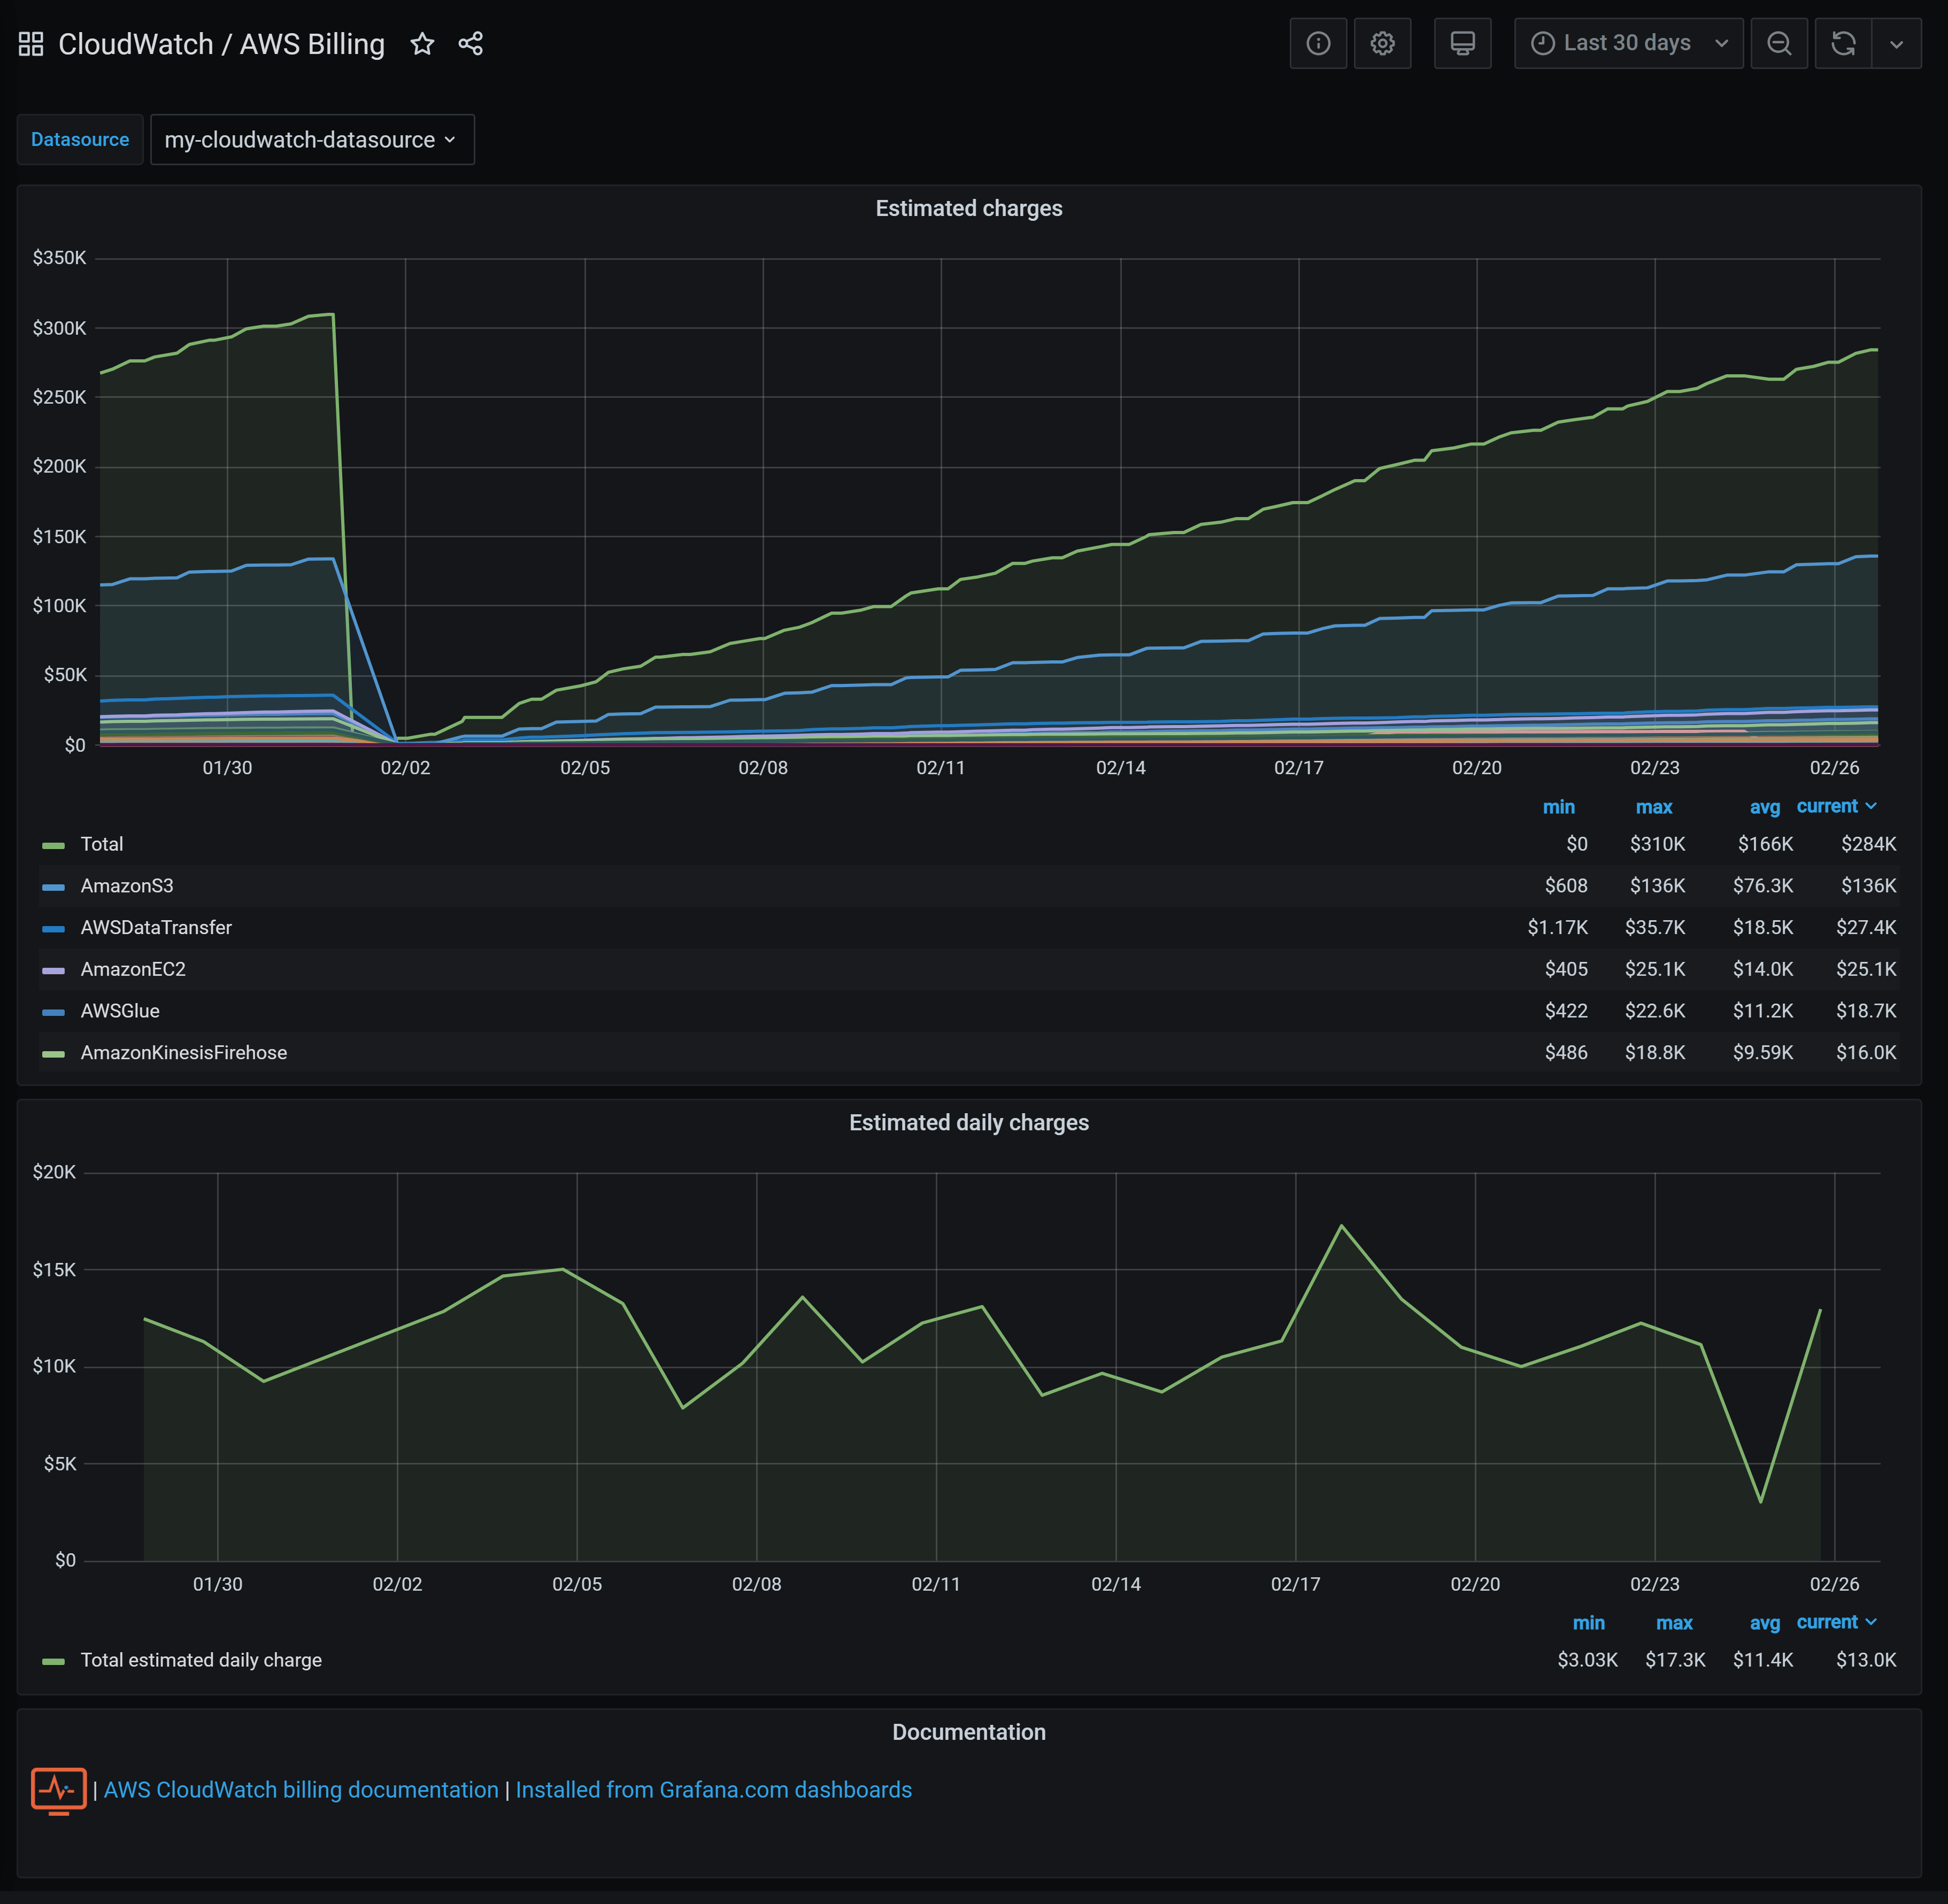This screenshot has width=1948, height=1904.
Task: Sort Estimated charges legend by max
Action: [x=1653, y=807]
